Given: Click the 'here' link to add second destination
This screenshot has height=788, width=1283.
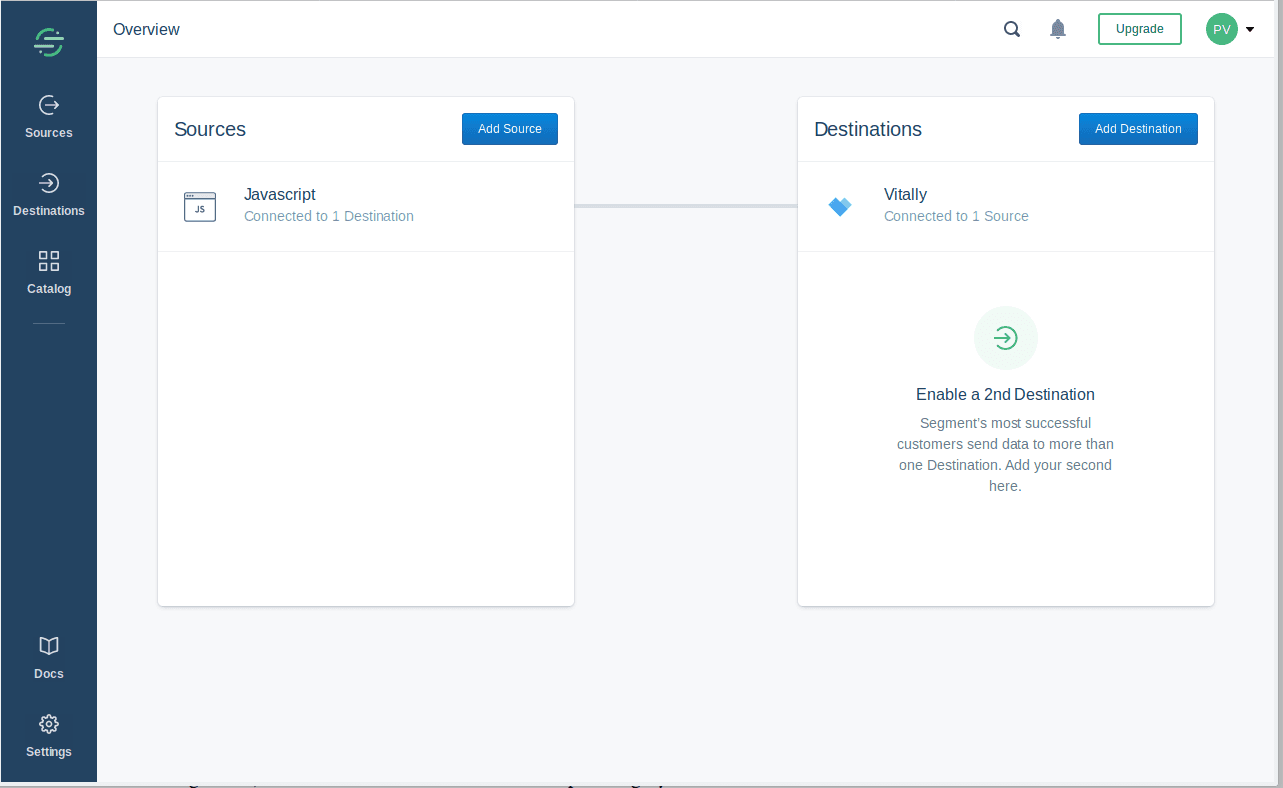Looking at the screenshot, I should (x=1003, y=485).
